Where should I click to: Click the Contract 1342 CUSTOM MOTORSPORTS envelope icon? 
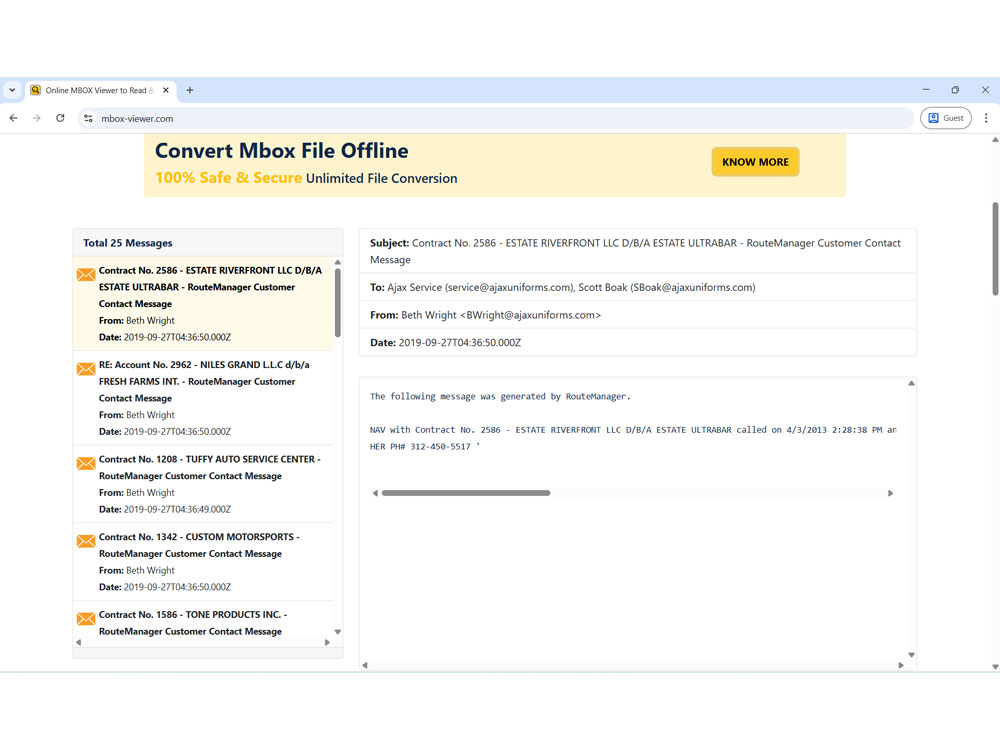85,540
